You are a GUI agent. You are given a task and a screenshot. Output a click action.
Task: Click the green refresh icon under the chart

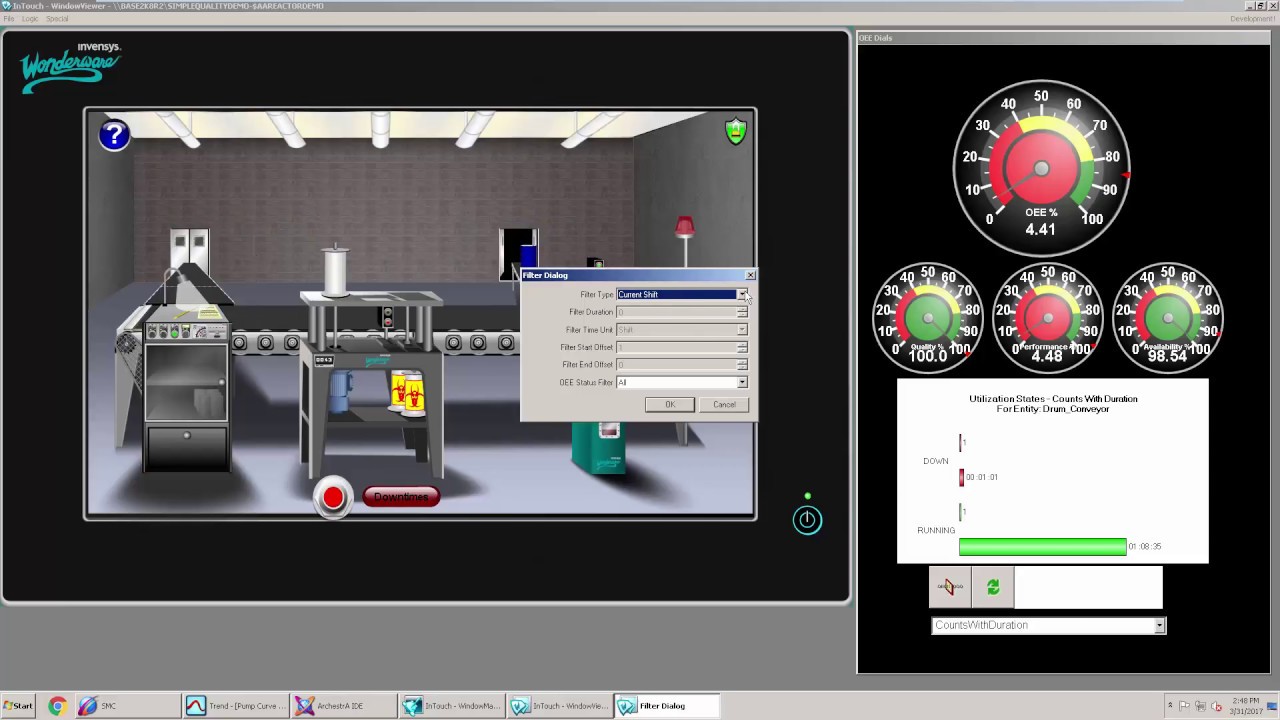(x=993, y=587)
